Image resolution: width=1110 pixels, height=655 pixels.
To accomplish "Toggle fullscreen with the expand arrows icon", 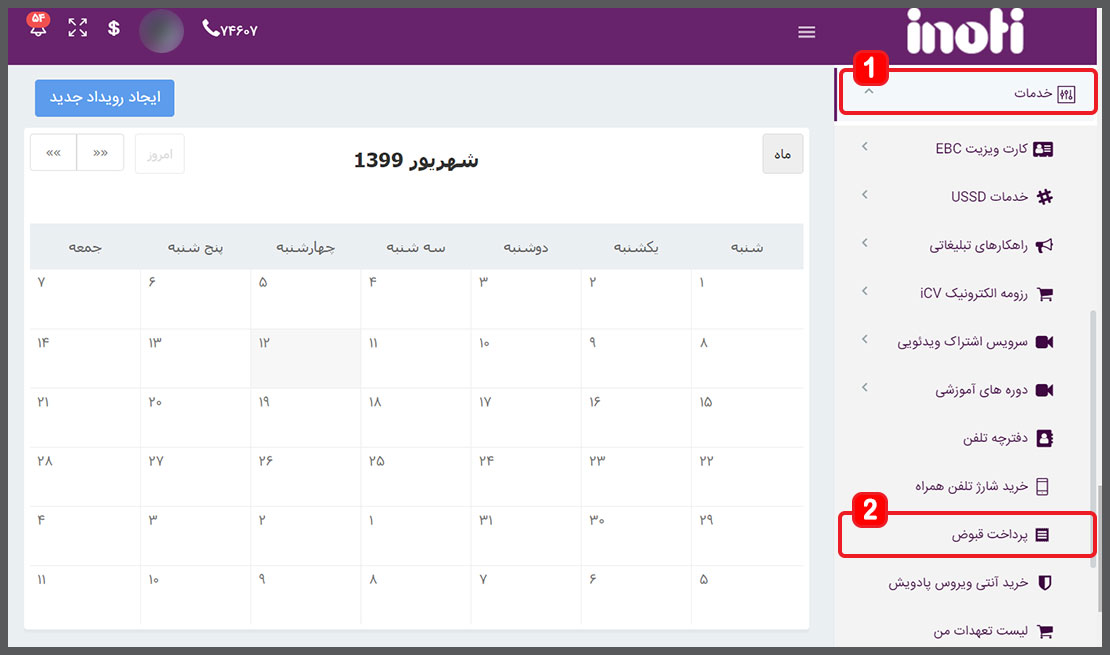I will click(x=77, y=28).
